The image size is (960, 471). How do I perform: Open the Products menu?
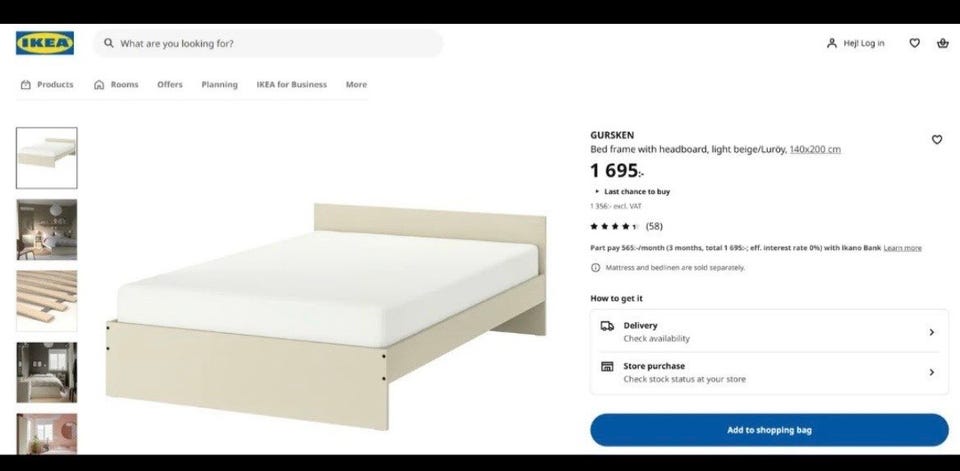click(47, 85)
